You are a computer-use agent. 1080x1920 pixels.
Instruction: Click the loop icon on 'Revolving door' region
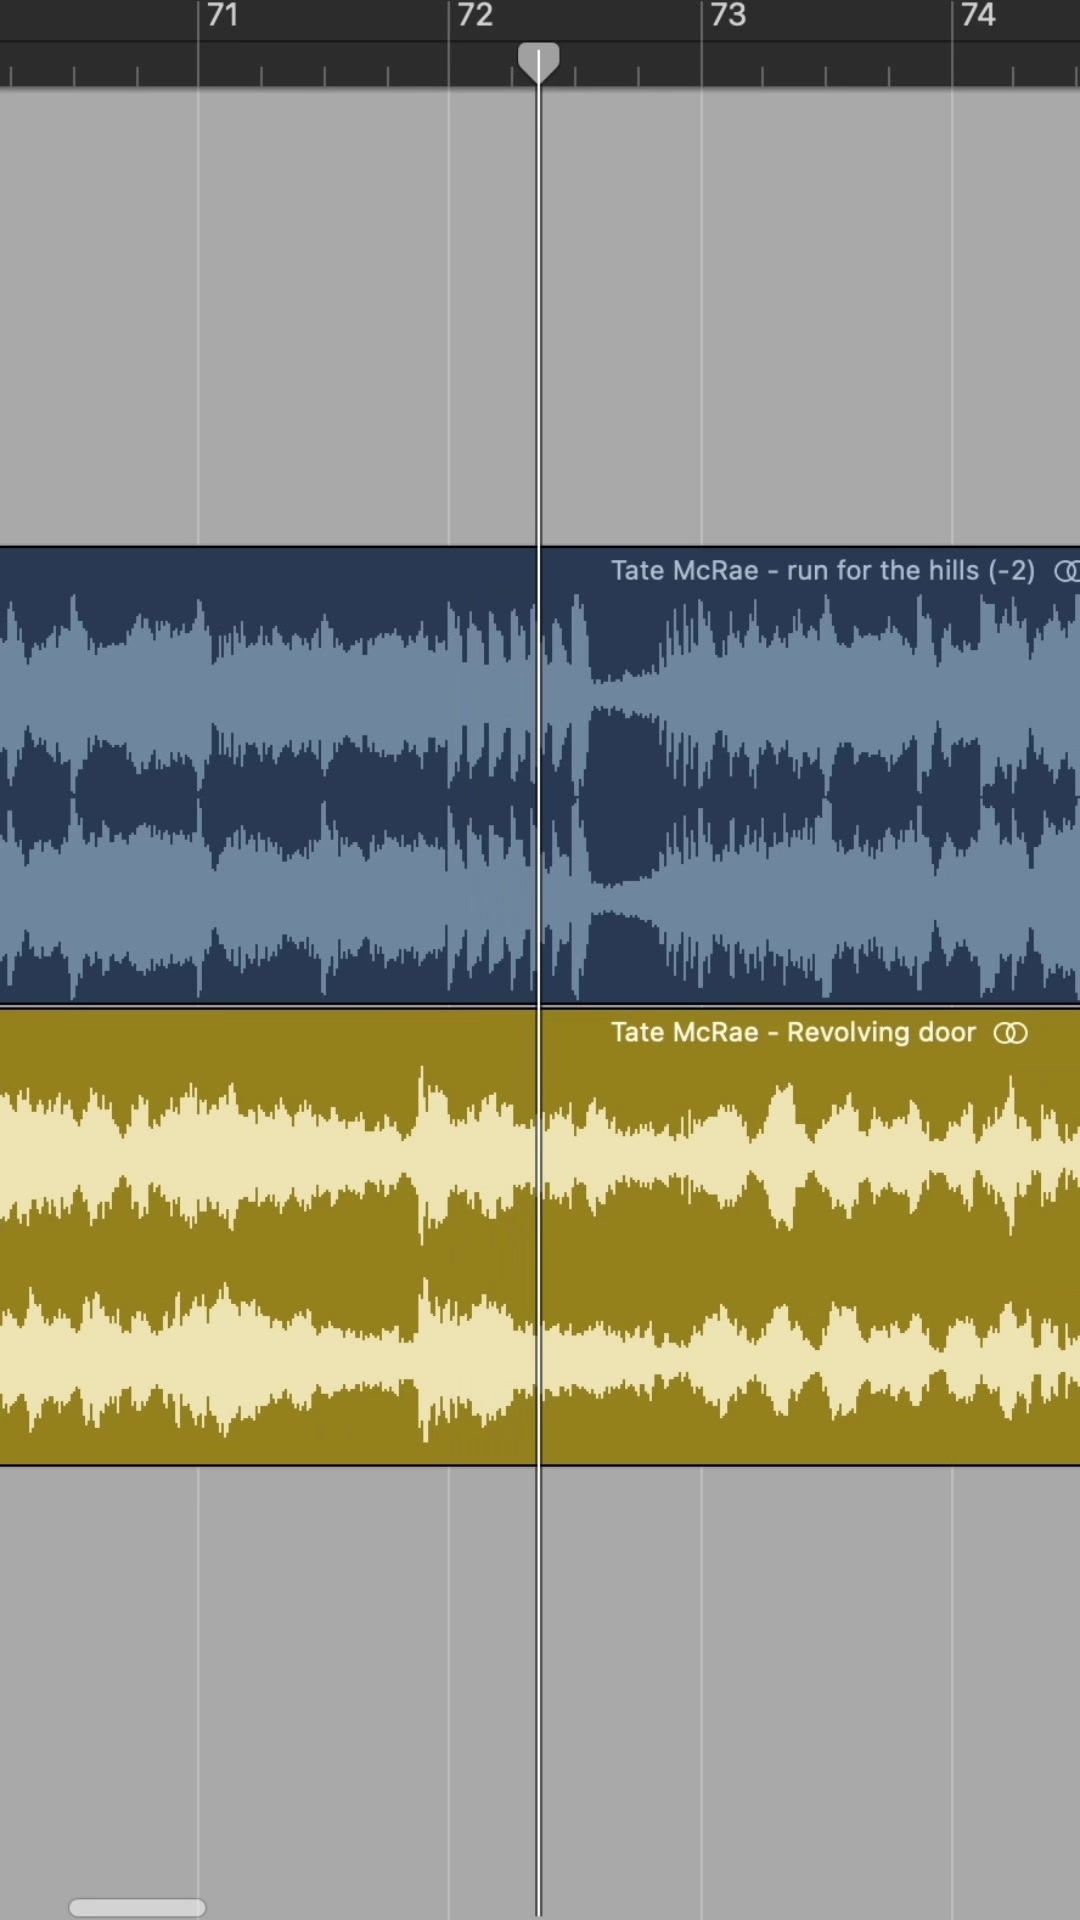[x=1010, y=1033]
